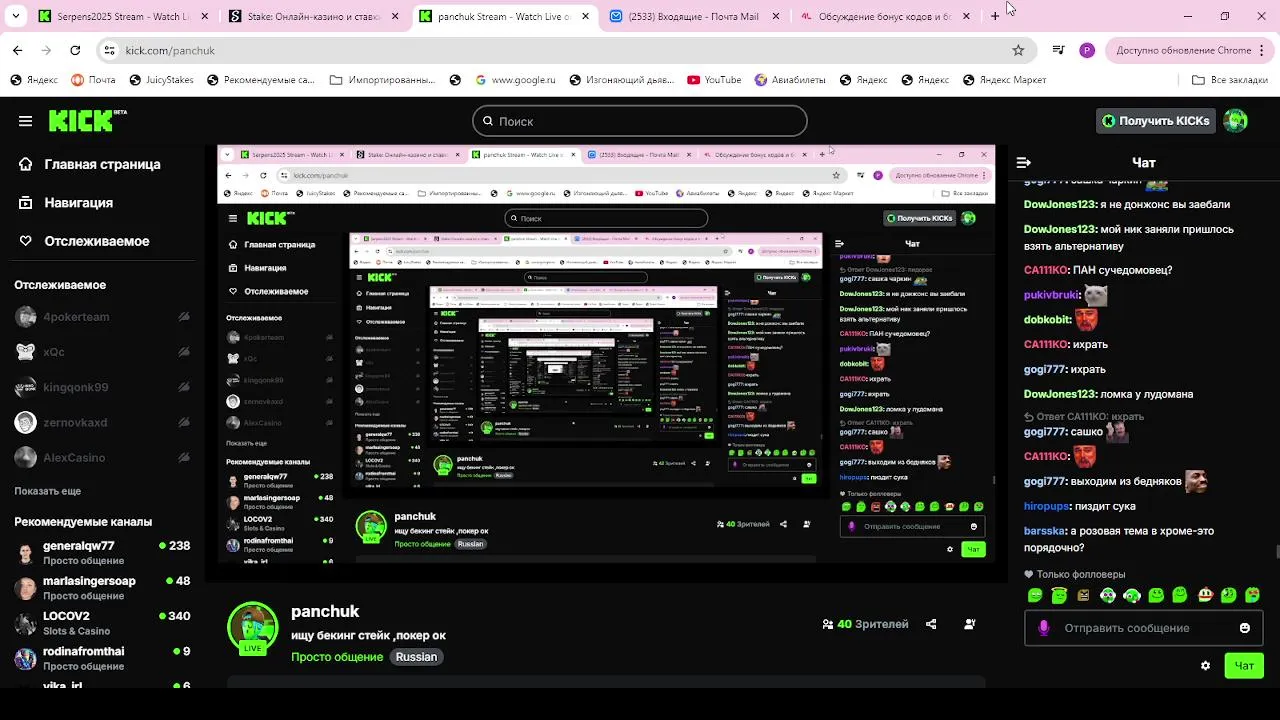The height and width of the screenshot is (720, 1280).
Task: Expand Показать еще in followed list
Action: (47, 491)
